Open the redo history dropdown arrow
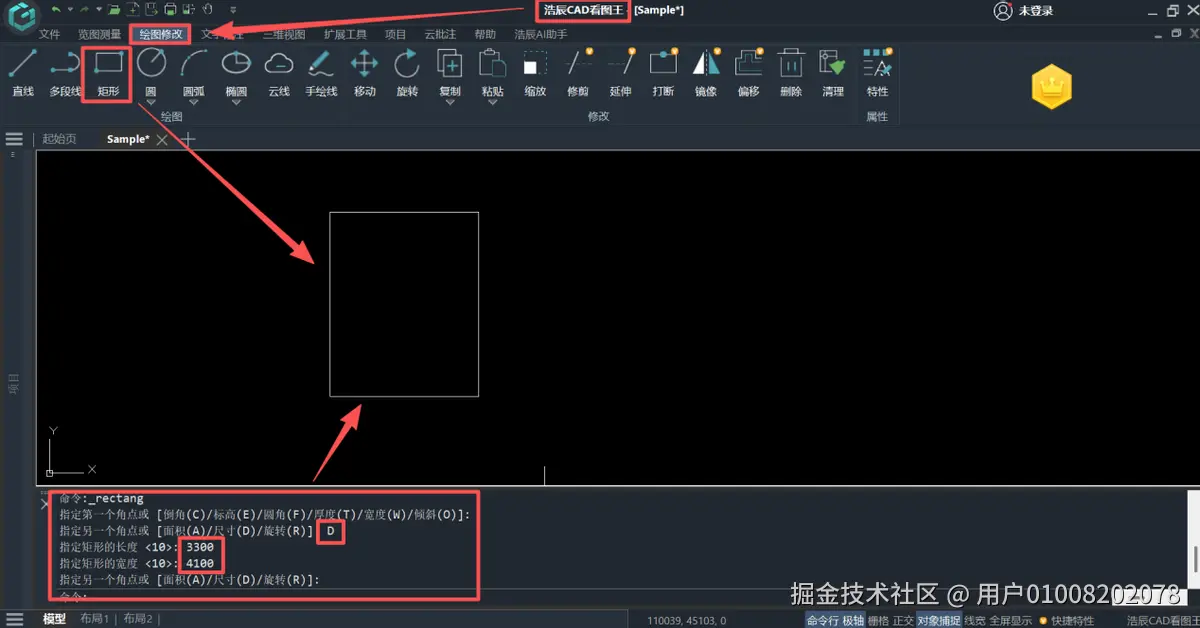Screen dimensions: 1200x628 (x=99, y=10)
